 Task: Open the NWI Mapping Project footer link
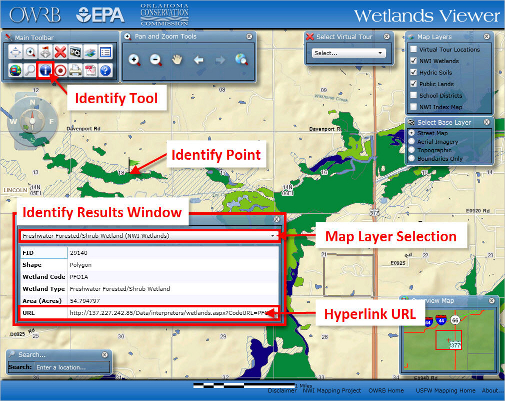332,390
